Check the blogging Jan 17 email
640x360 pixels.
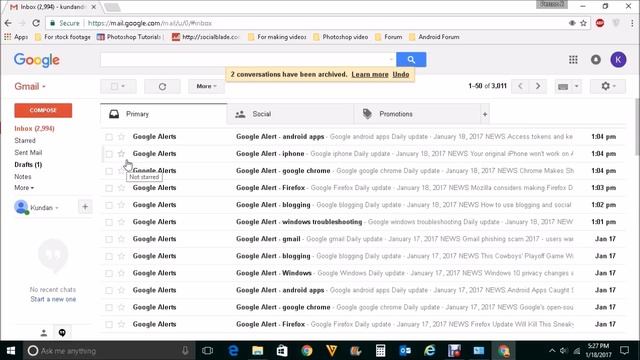click(109, 256)
